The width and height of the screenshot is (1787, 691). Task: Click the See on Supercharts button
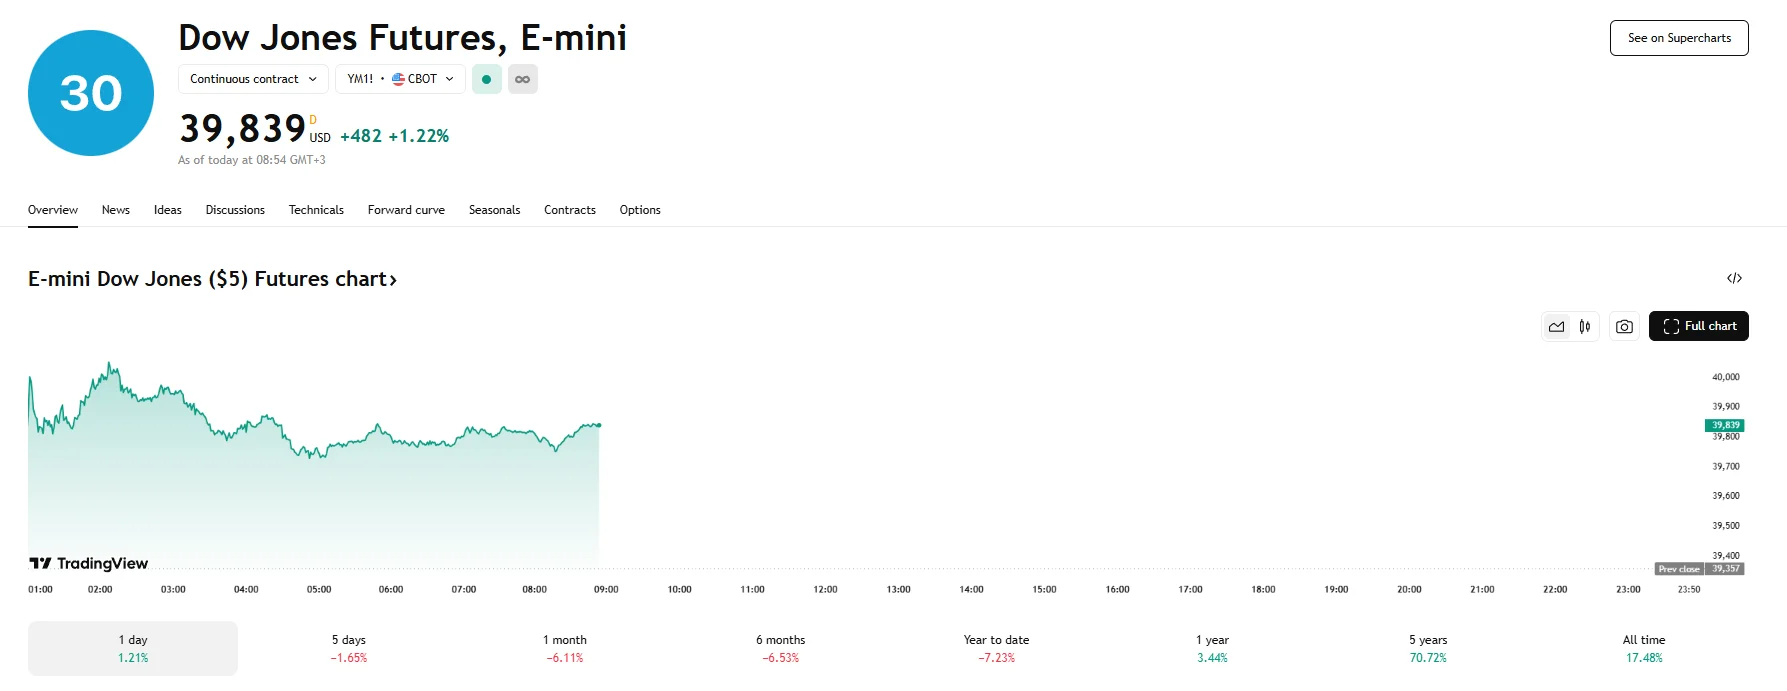[x=1678, y=38]
